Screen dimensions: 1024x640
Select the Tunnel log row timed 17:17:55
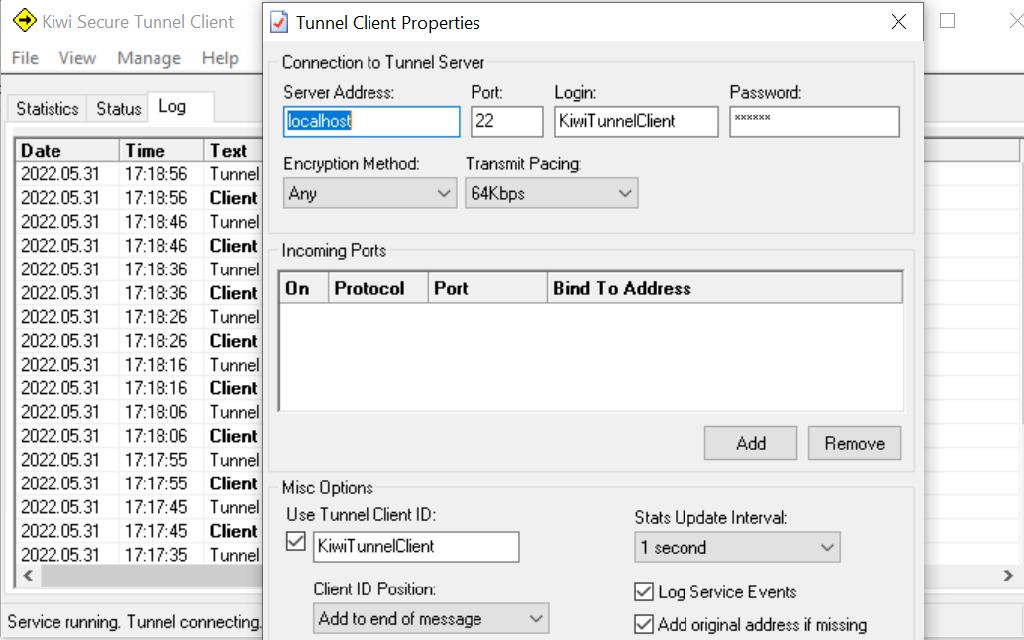(139, 460)
